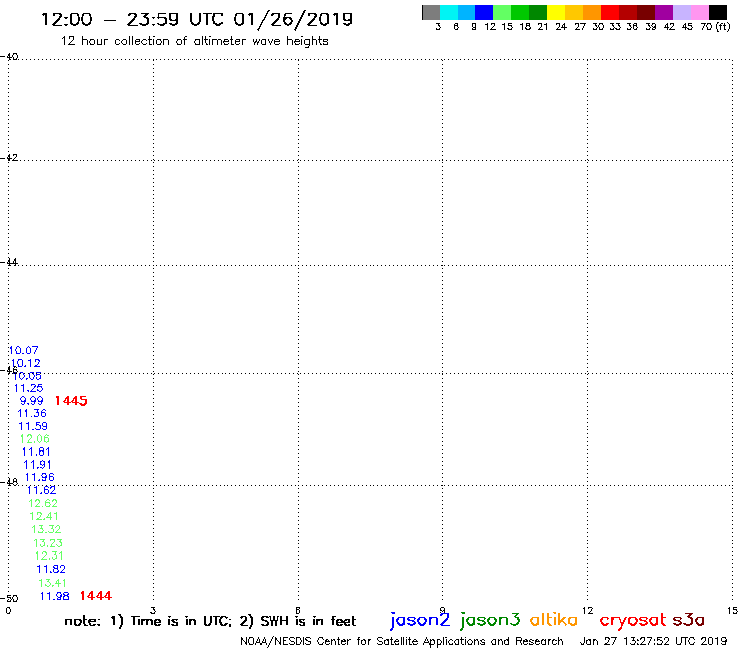
Task: Click the dark red 's3a' satellite legend label
Action: pyautogui.click(x=689, y=620)
